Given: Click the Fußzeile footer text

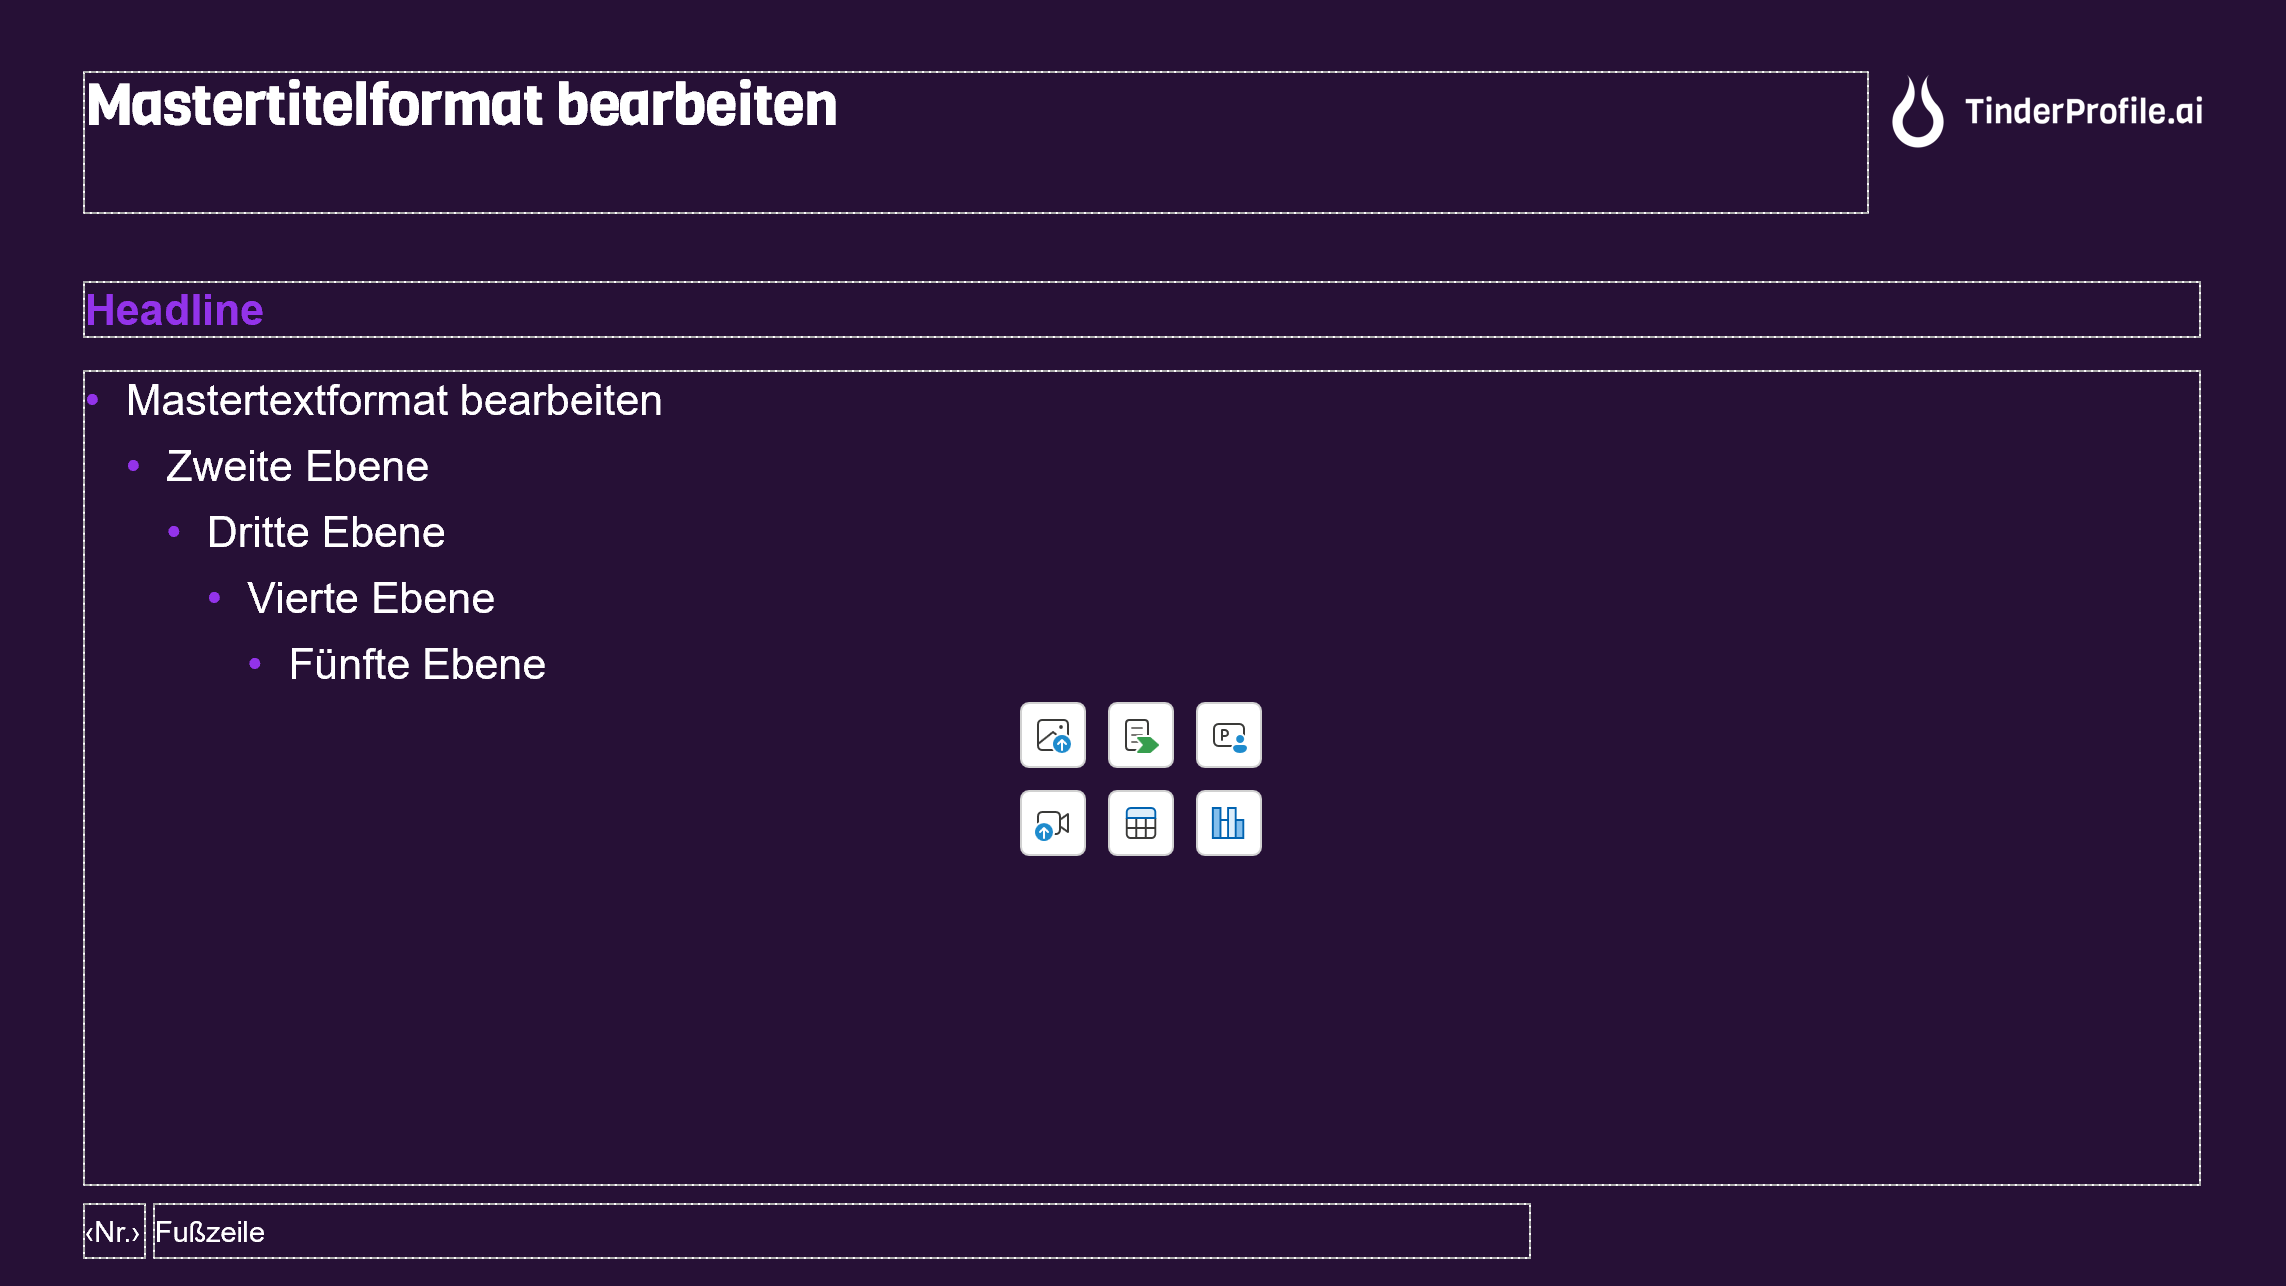Looking at the screenshot, I should 210,1231.
